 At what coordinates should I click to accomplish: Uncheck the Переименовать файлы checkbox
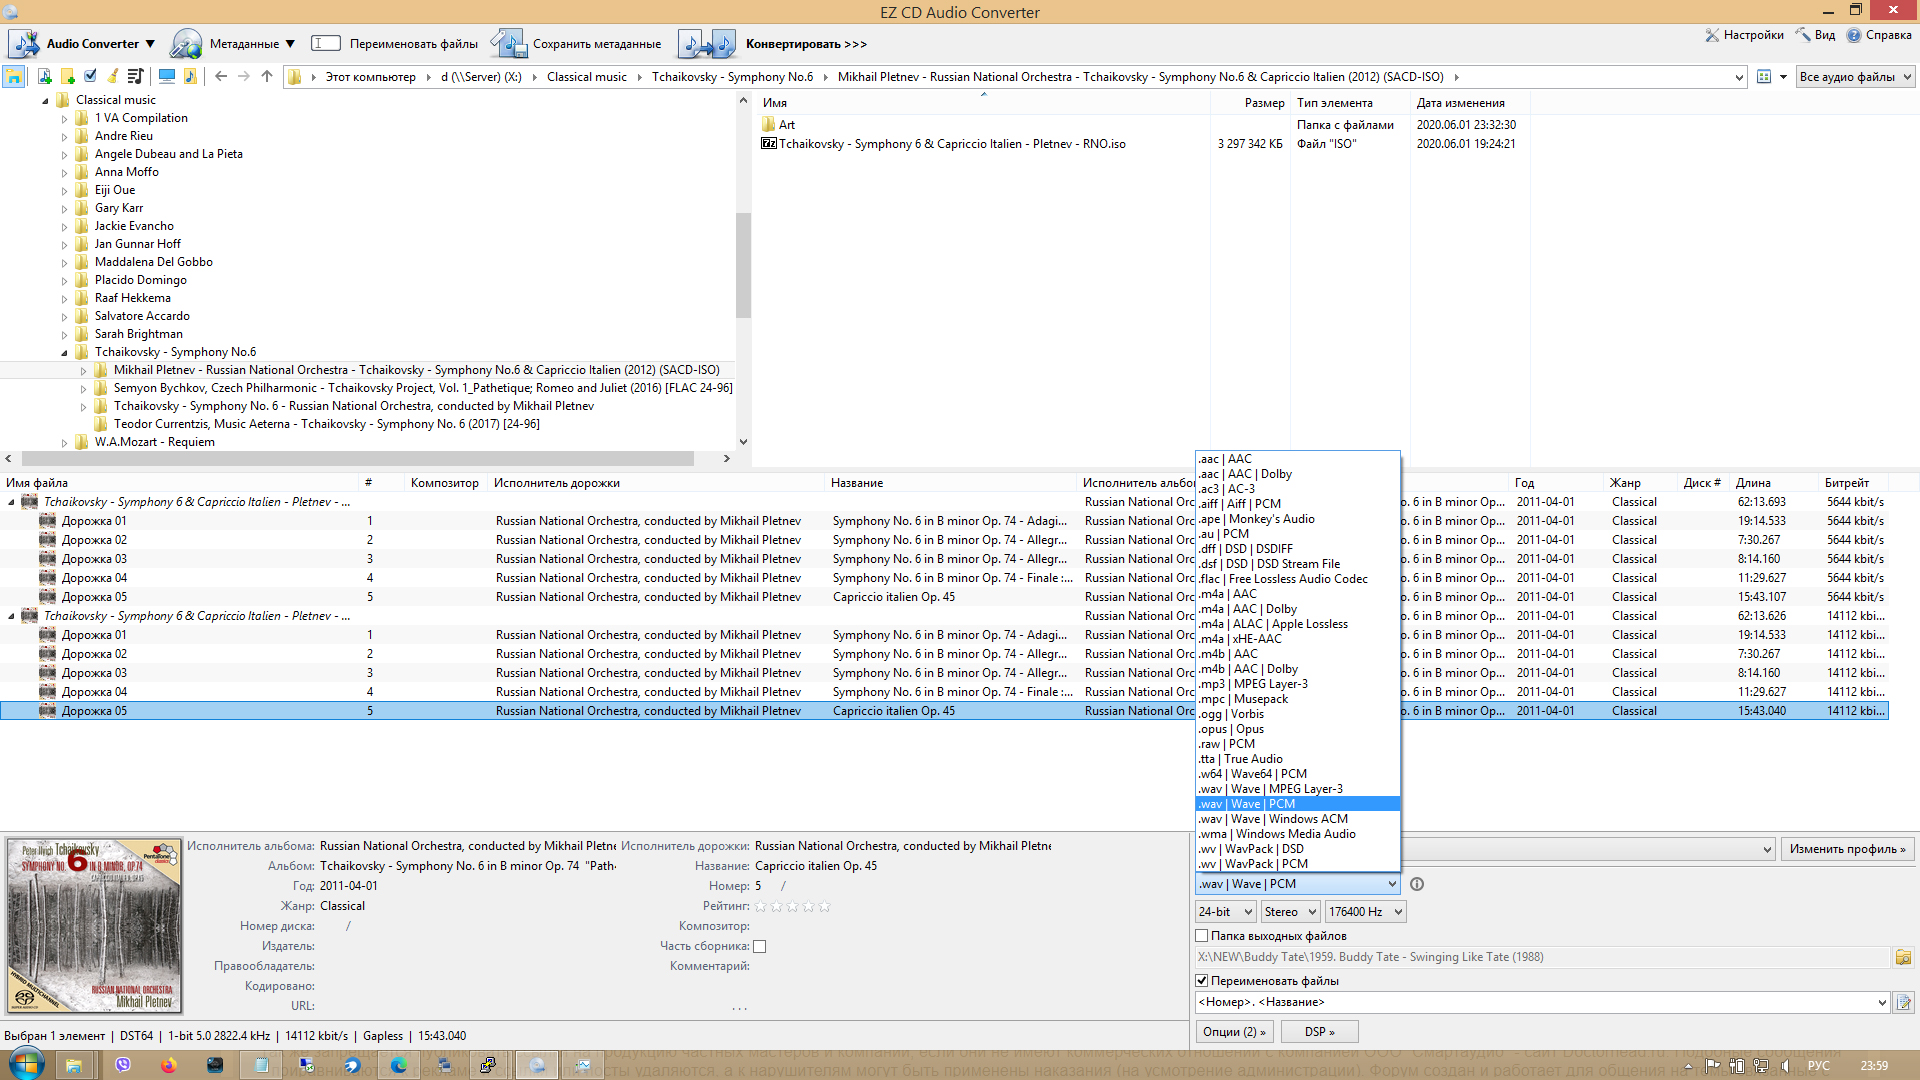pyautogui.click(x=1202, y=981)
